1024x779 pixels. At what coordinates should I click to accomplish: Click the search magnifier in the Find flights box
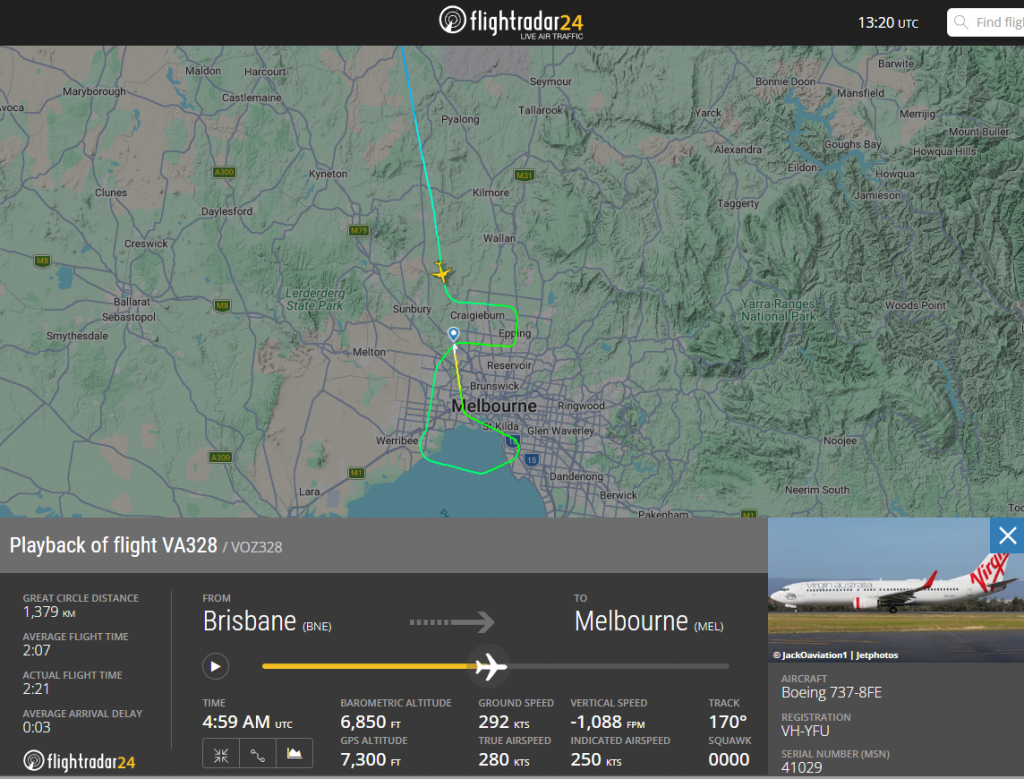[x=961, y=22]
